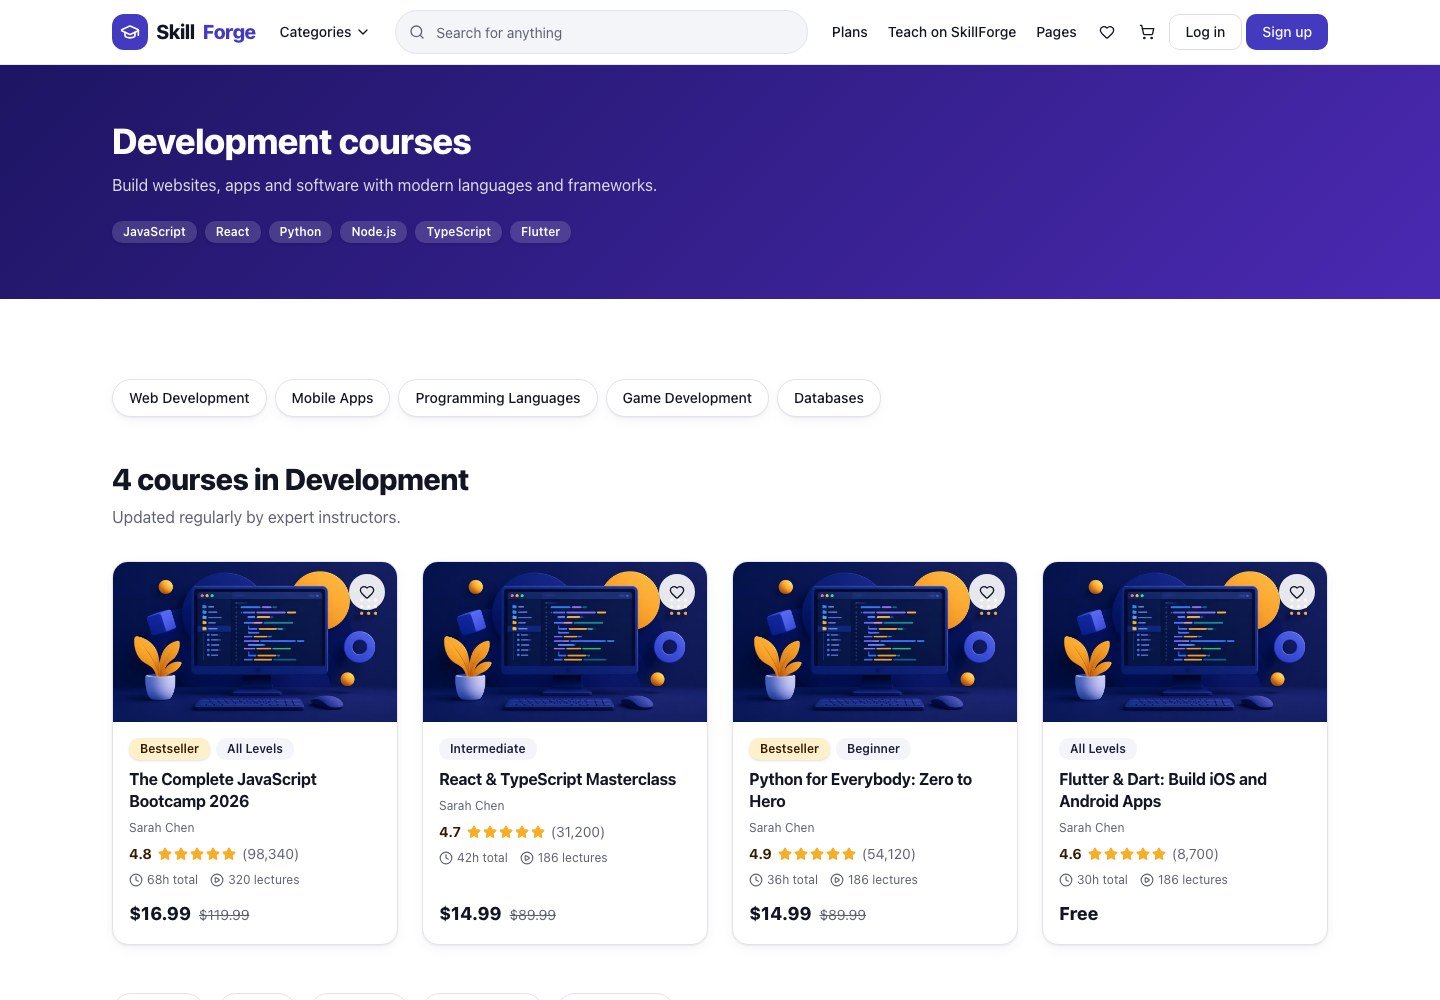Select the React topic tag
The width and height of the screenshot is (1440, 1000).
[233, 232]
